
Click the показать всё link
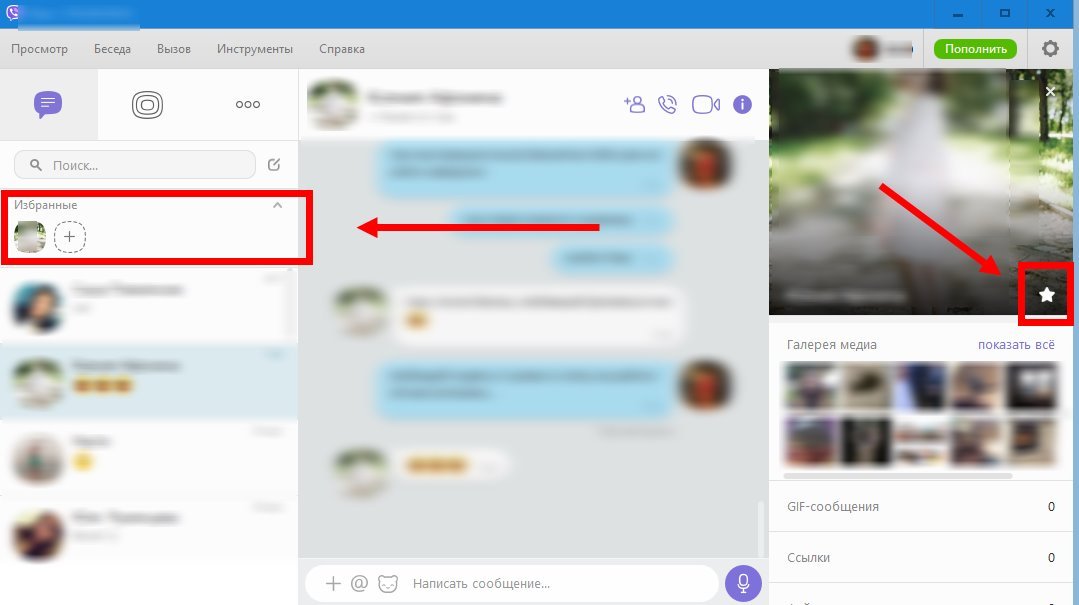pyautogui.click(x=1015, y=345)
